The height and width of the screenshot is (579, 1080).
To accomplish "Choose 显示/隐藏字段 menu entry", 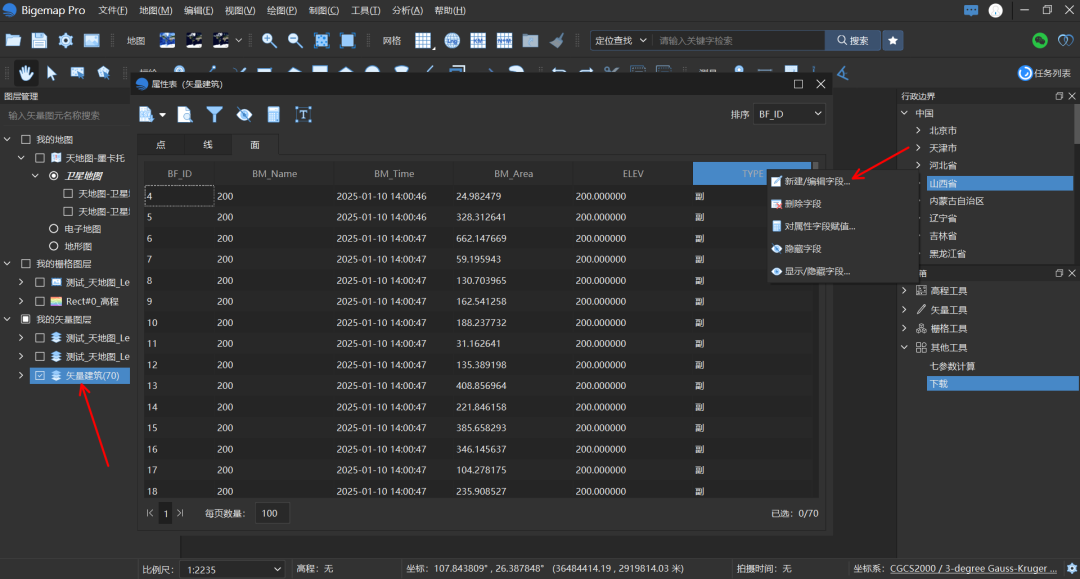I will pos(842,271).
